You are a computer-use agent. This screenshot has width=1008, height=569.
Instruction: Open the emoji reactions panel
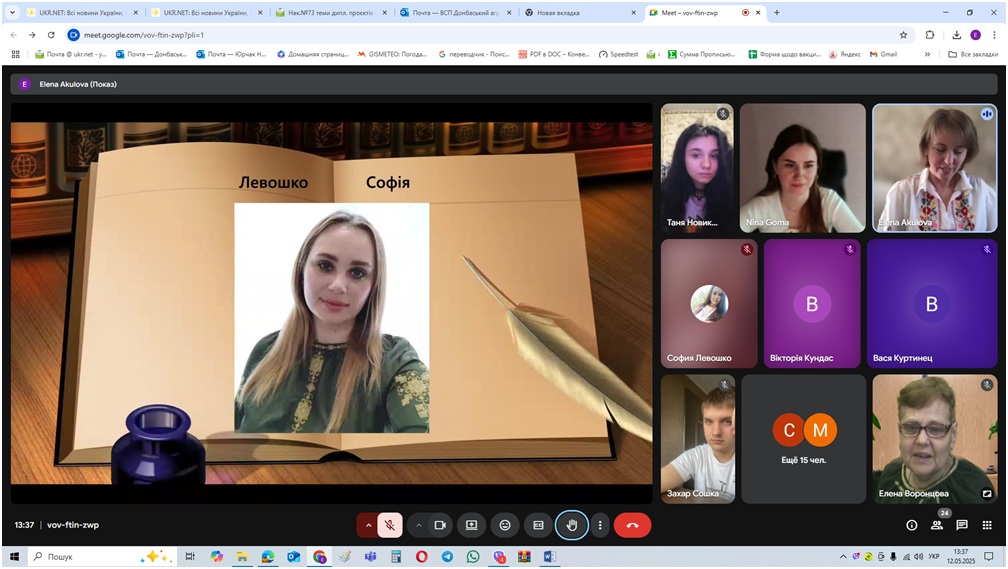pos(505,525)
